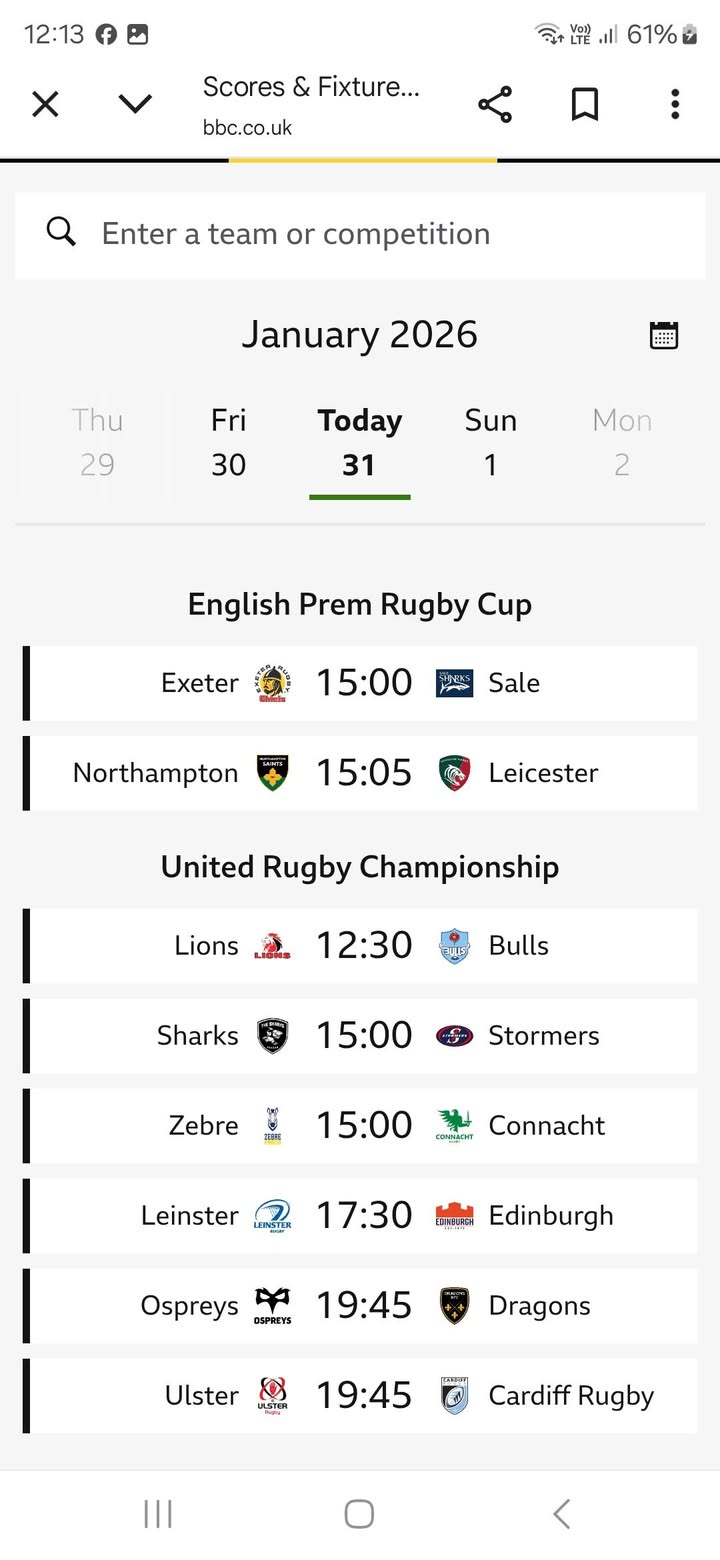Tap the share icon in browser toolbar
720x1560 pixels.
tap(494, 104)
